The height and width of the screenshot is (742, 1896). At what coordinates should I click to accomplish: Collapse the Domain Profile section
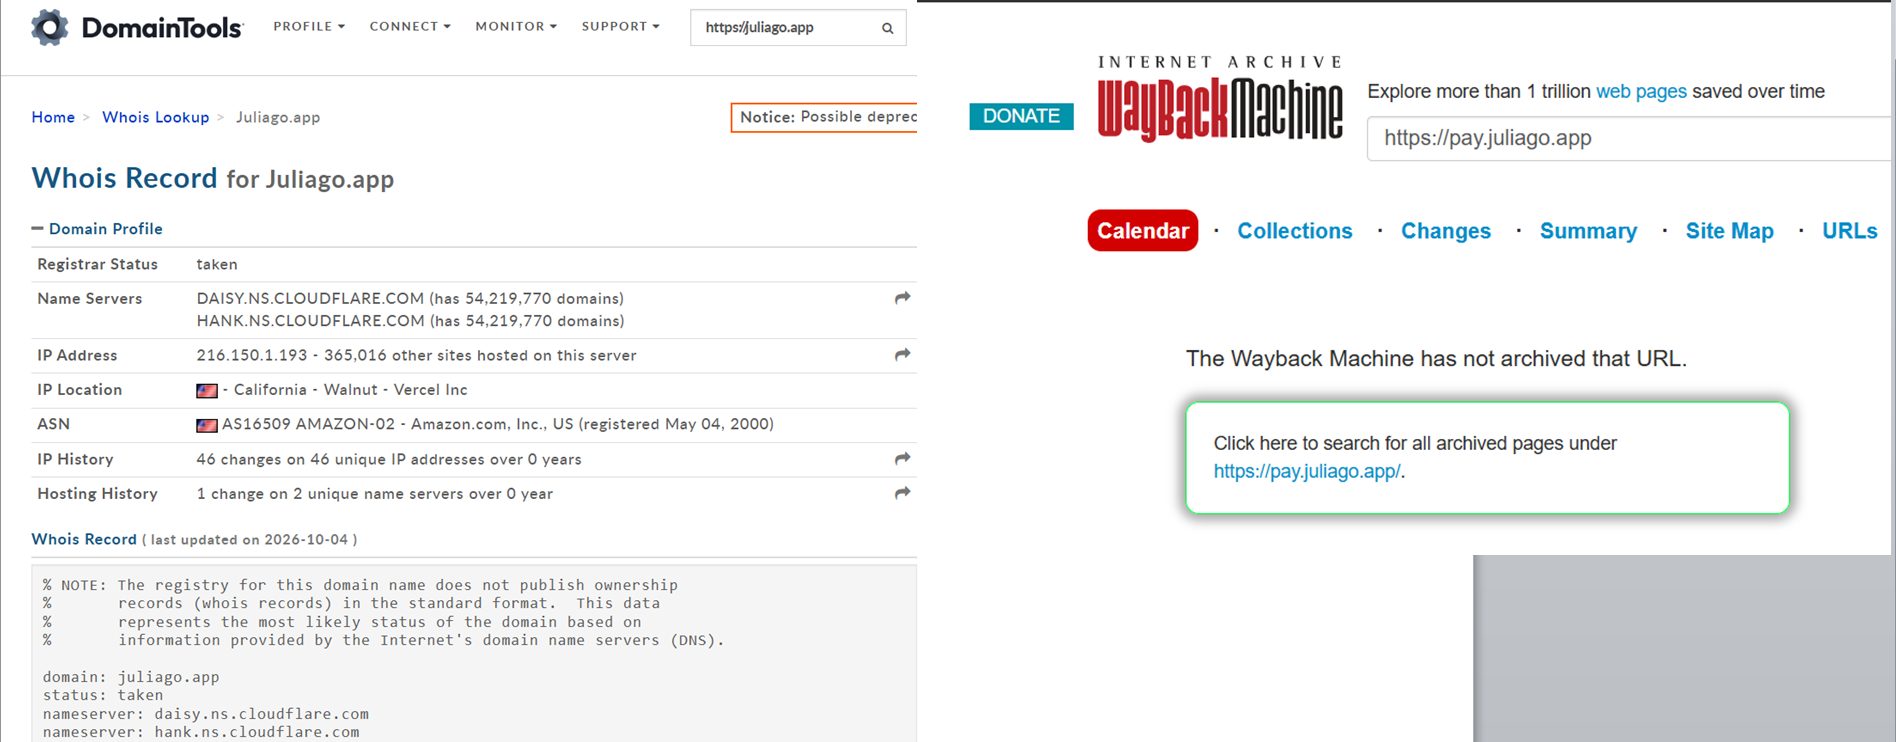[x=97, y=229]
